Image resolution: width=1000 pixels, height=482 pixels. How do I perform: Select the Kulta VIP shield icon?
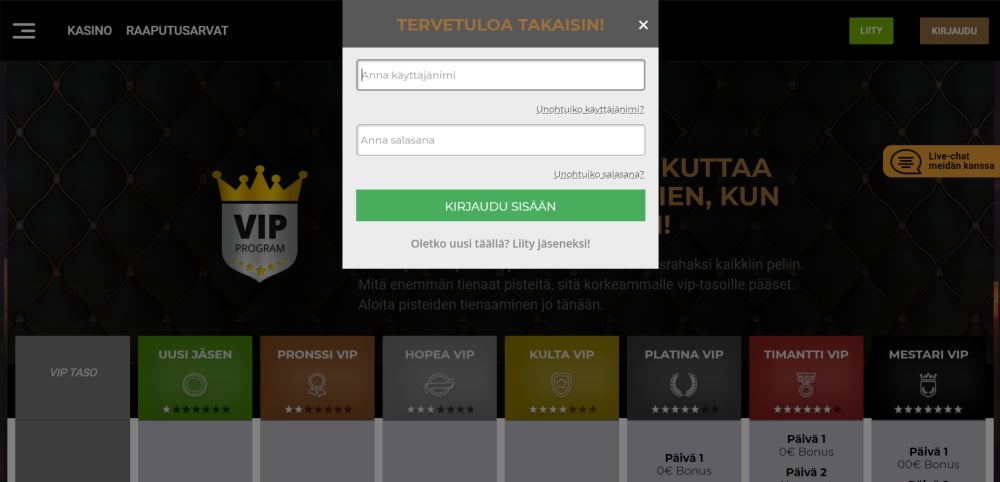561,385
